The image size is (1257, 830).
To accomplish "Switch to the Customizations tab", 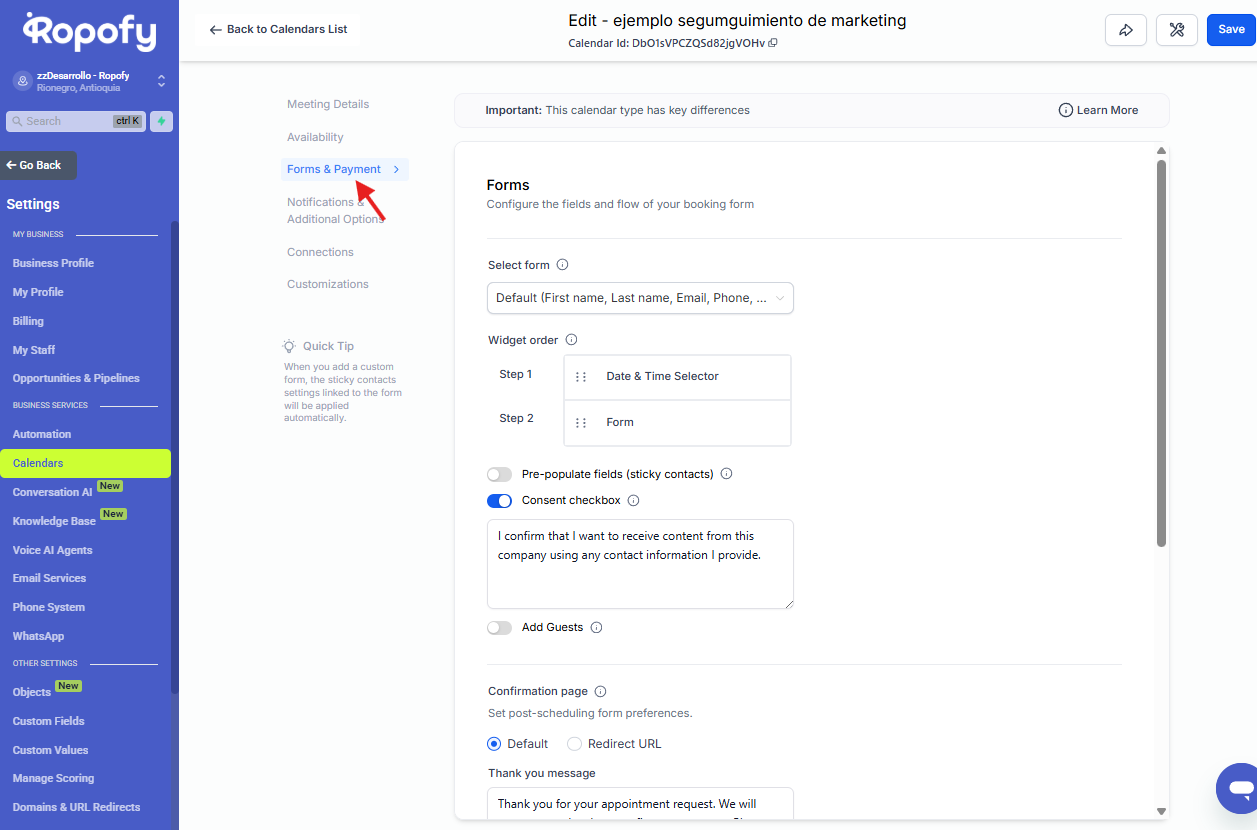I will coord(327,284).
